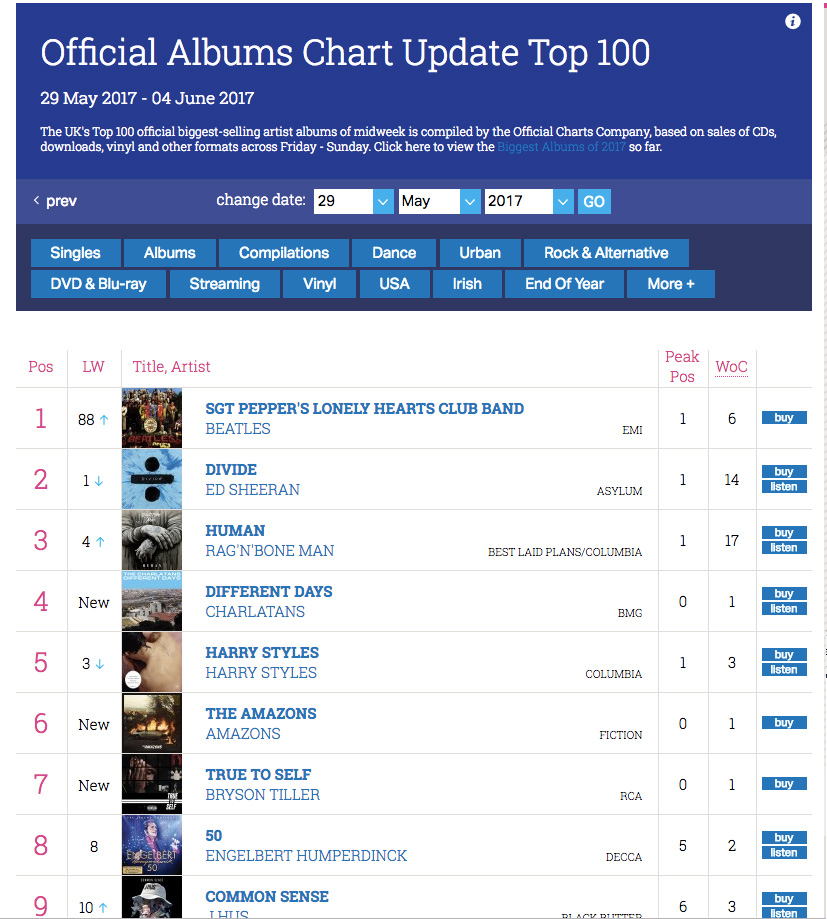Click buy for Different Days
827x919 pixels.
(784, 593)
